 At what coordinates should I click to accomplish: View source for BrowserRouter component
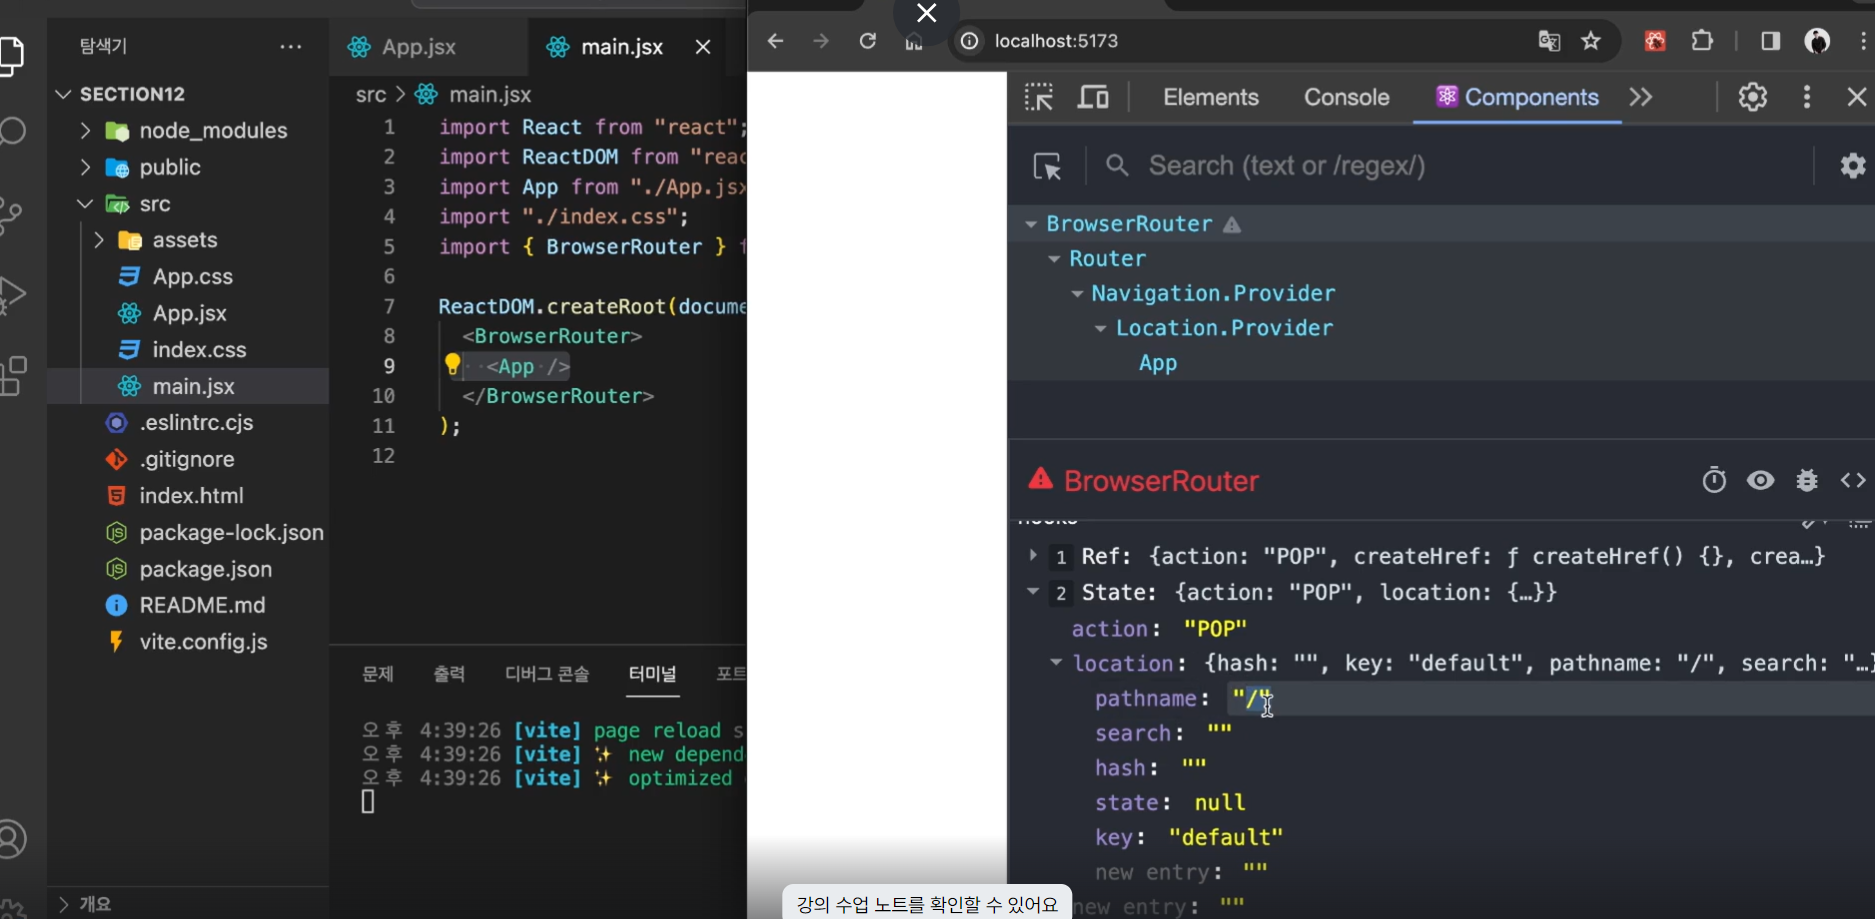[1853, 481]
